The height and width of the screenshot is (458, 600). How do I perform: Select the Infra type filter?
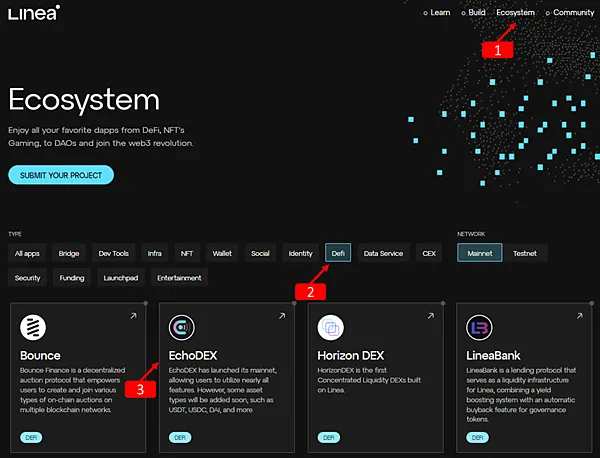point(155,253)
